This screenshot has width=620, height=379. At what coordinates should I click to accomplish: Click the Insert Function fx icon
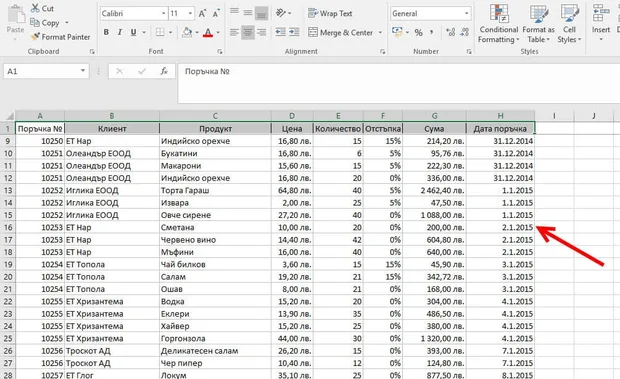click(x=164, y=71)
